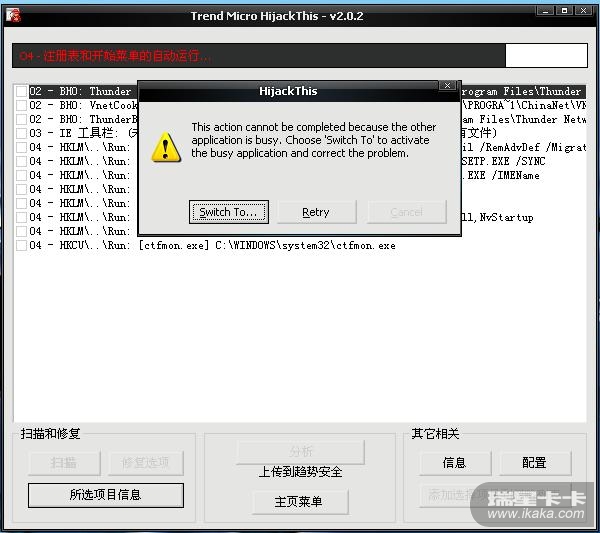Click Retry in the busy dialog

(x=316, y=212)
